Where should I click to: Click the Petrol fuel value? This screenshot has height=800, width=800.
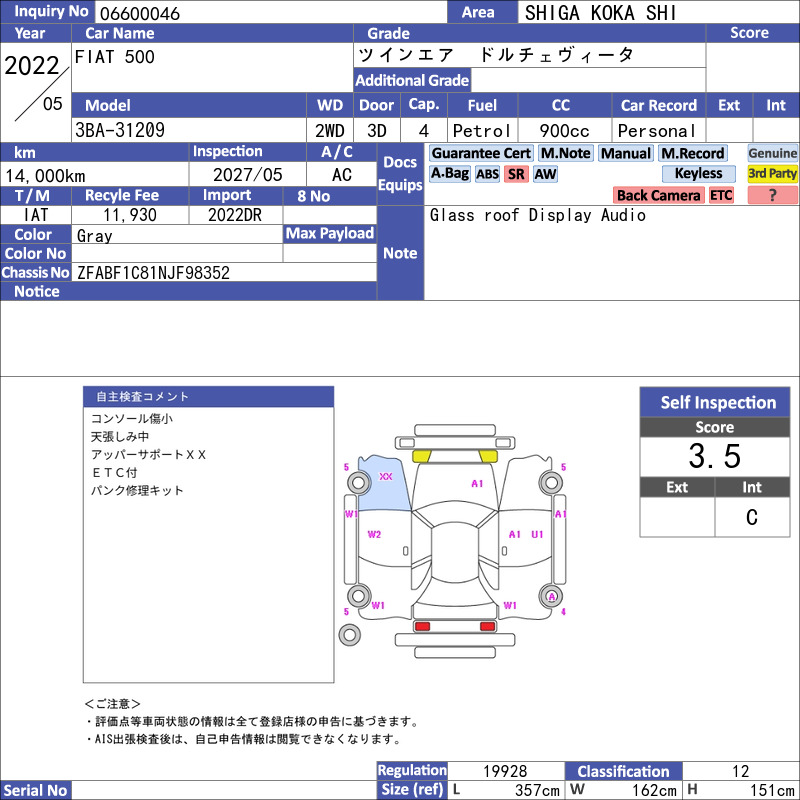click(x=482, y=131)
